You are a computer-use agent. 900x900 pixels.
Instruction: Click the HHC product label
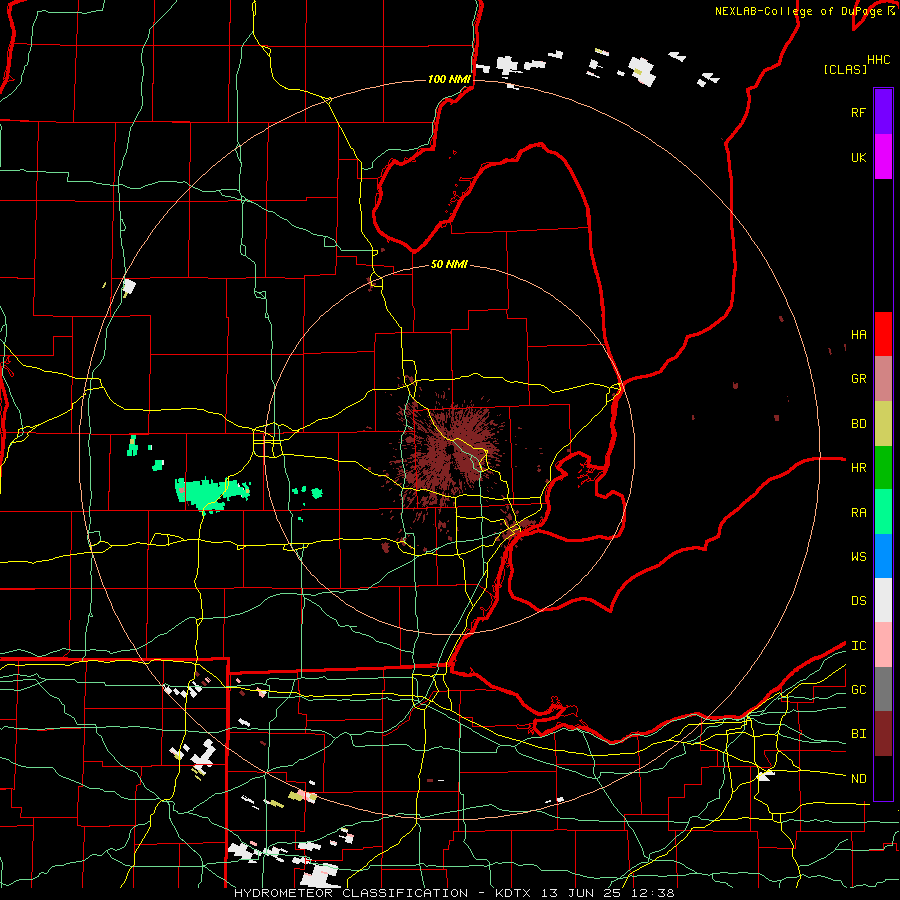pos(879,60)
